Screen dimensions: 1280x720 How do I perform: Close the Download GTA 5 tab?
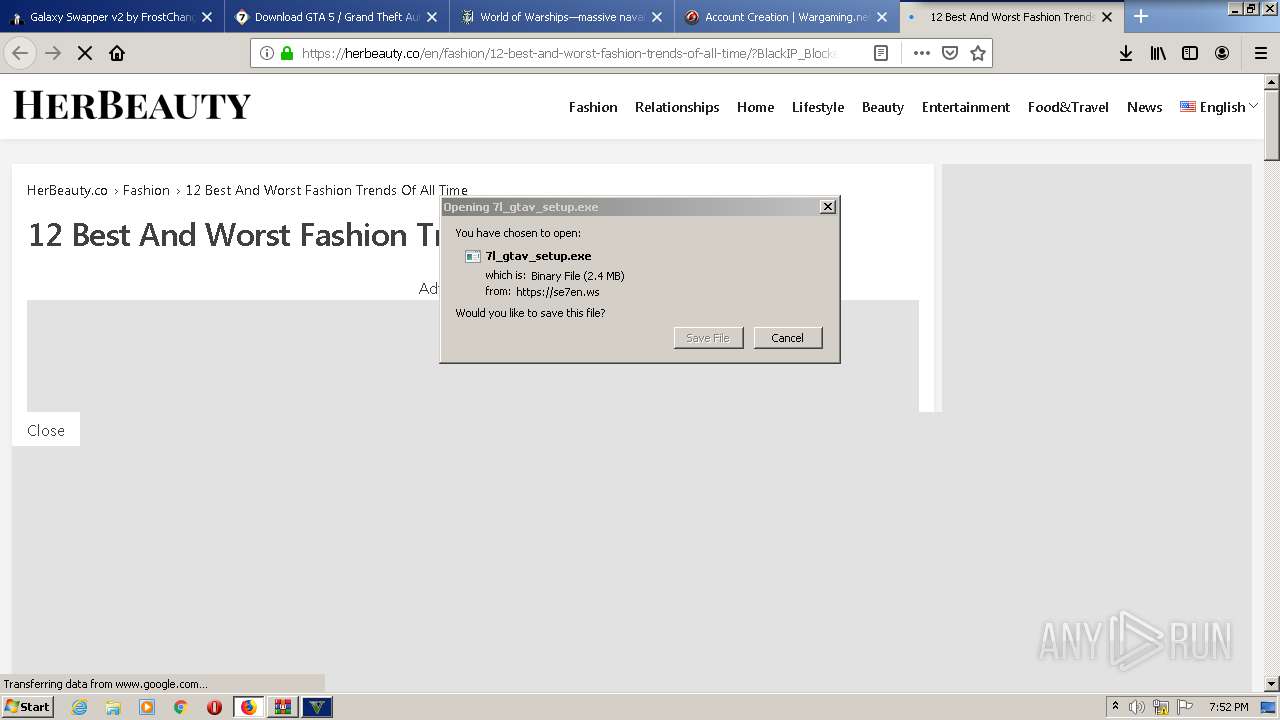tap(432, 17)
